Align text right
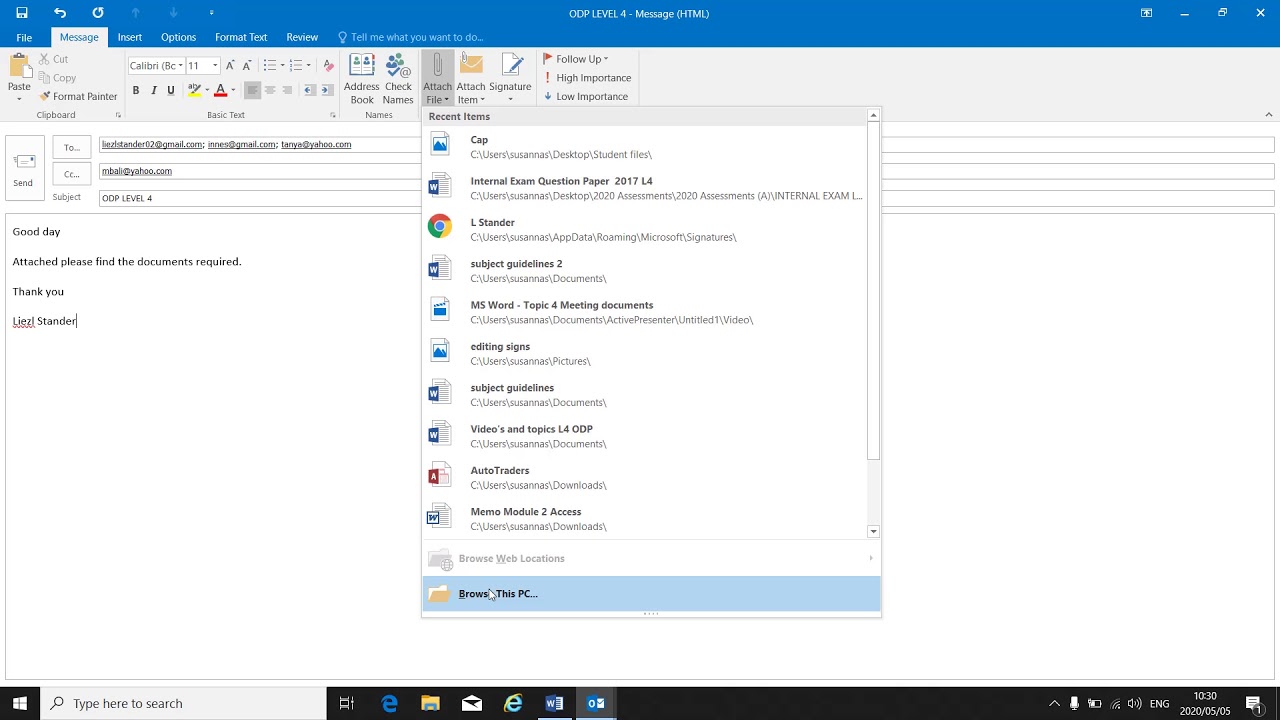 [x=288, y=90]
